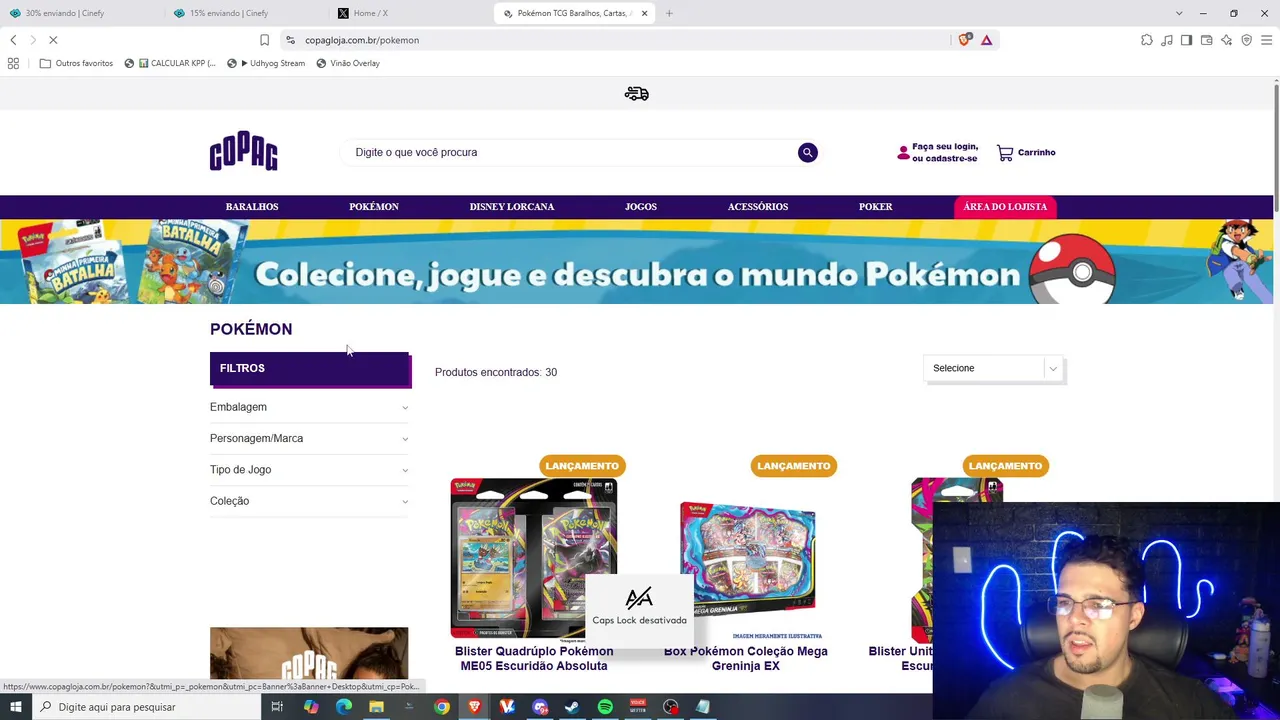This screenshot has height=720, width=1280.
Task: Open Steam from the taskbar
Action: coord(572,707)
